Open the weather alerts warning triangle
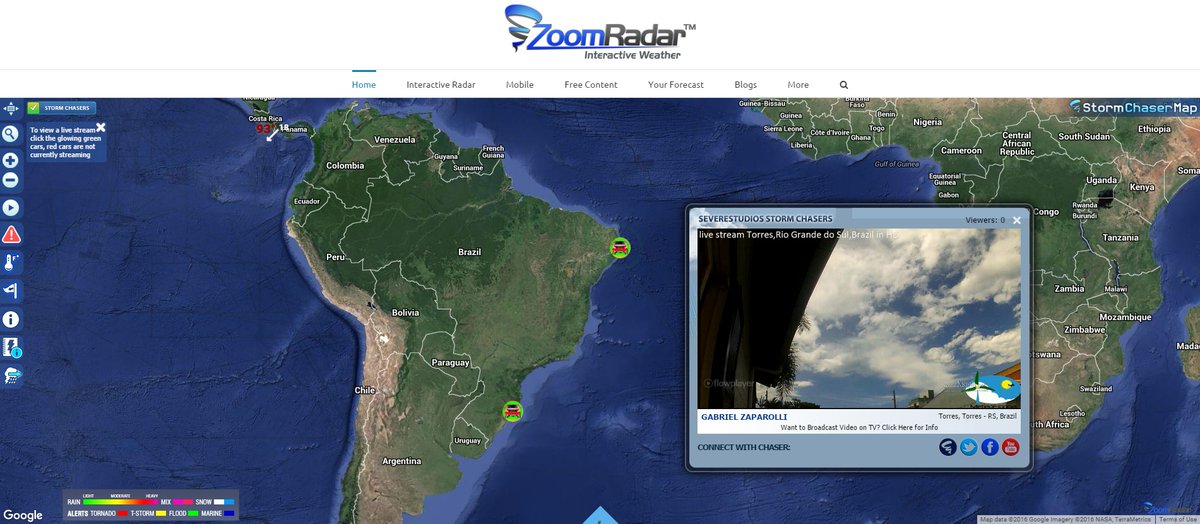This screenshot has width=1200, height=524. (x=11, y=235)
